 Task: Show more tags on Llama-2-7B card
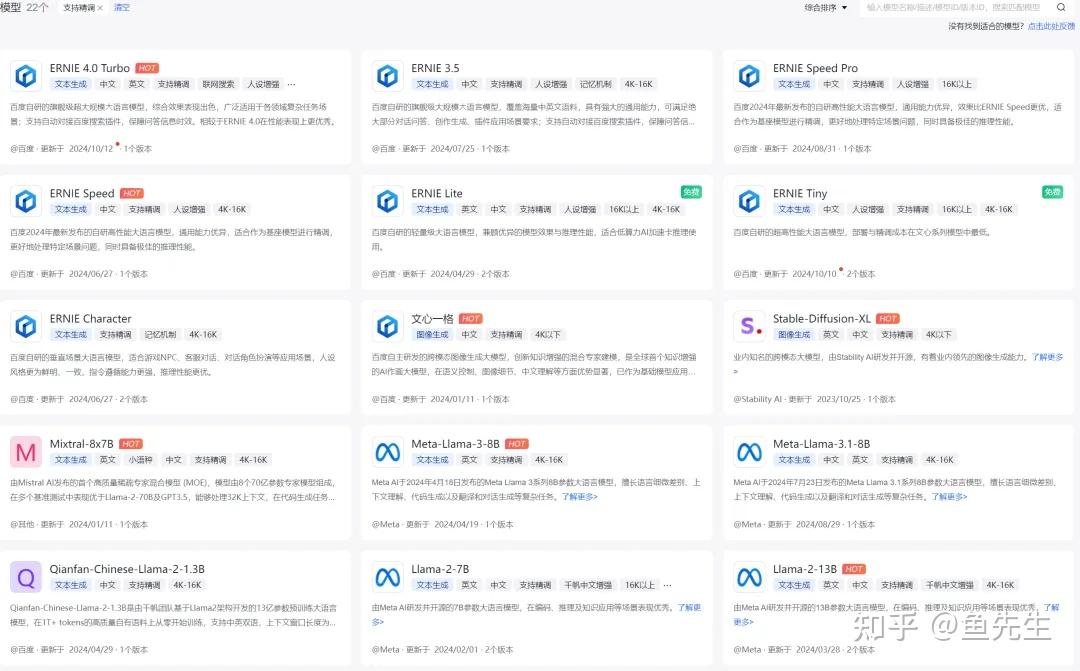pos(667,585)
